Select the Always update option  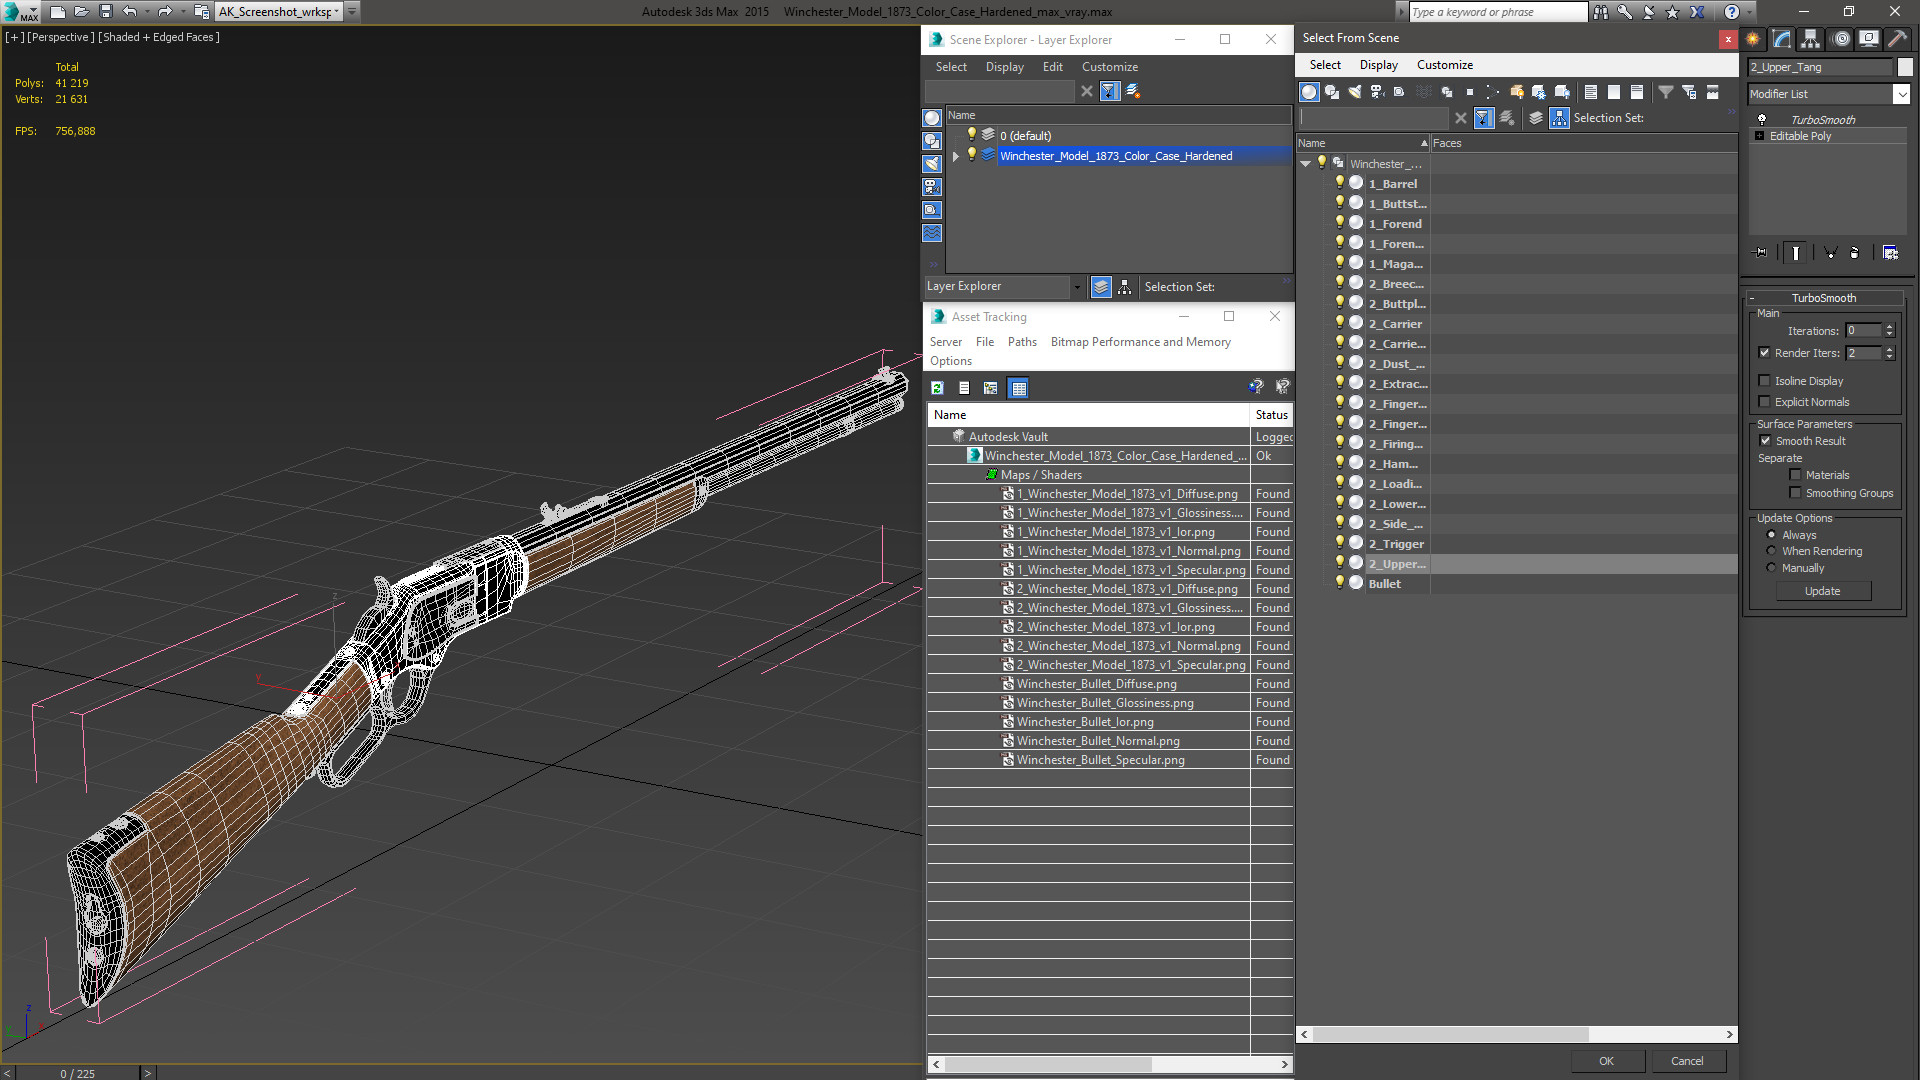[1771, 535]
